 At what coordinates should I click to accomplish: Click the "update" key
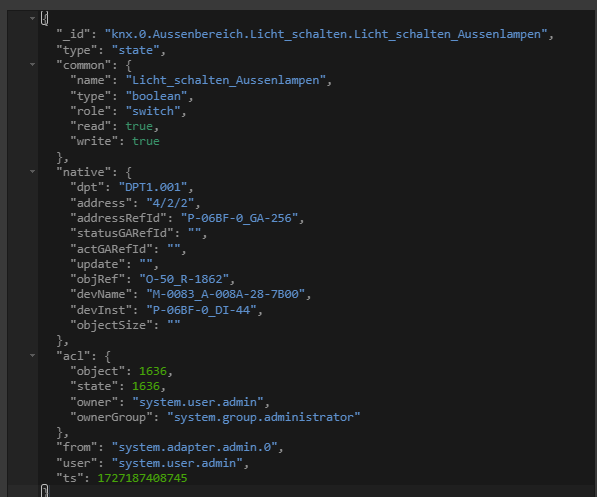(x=97, y=264)
